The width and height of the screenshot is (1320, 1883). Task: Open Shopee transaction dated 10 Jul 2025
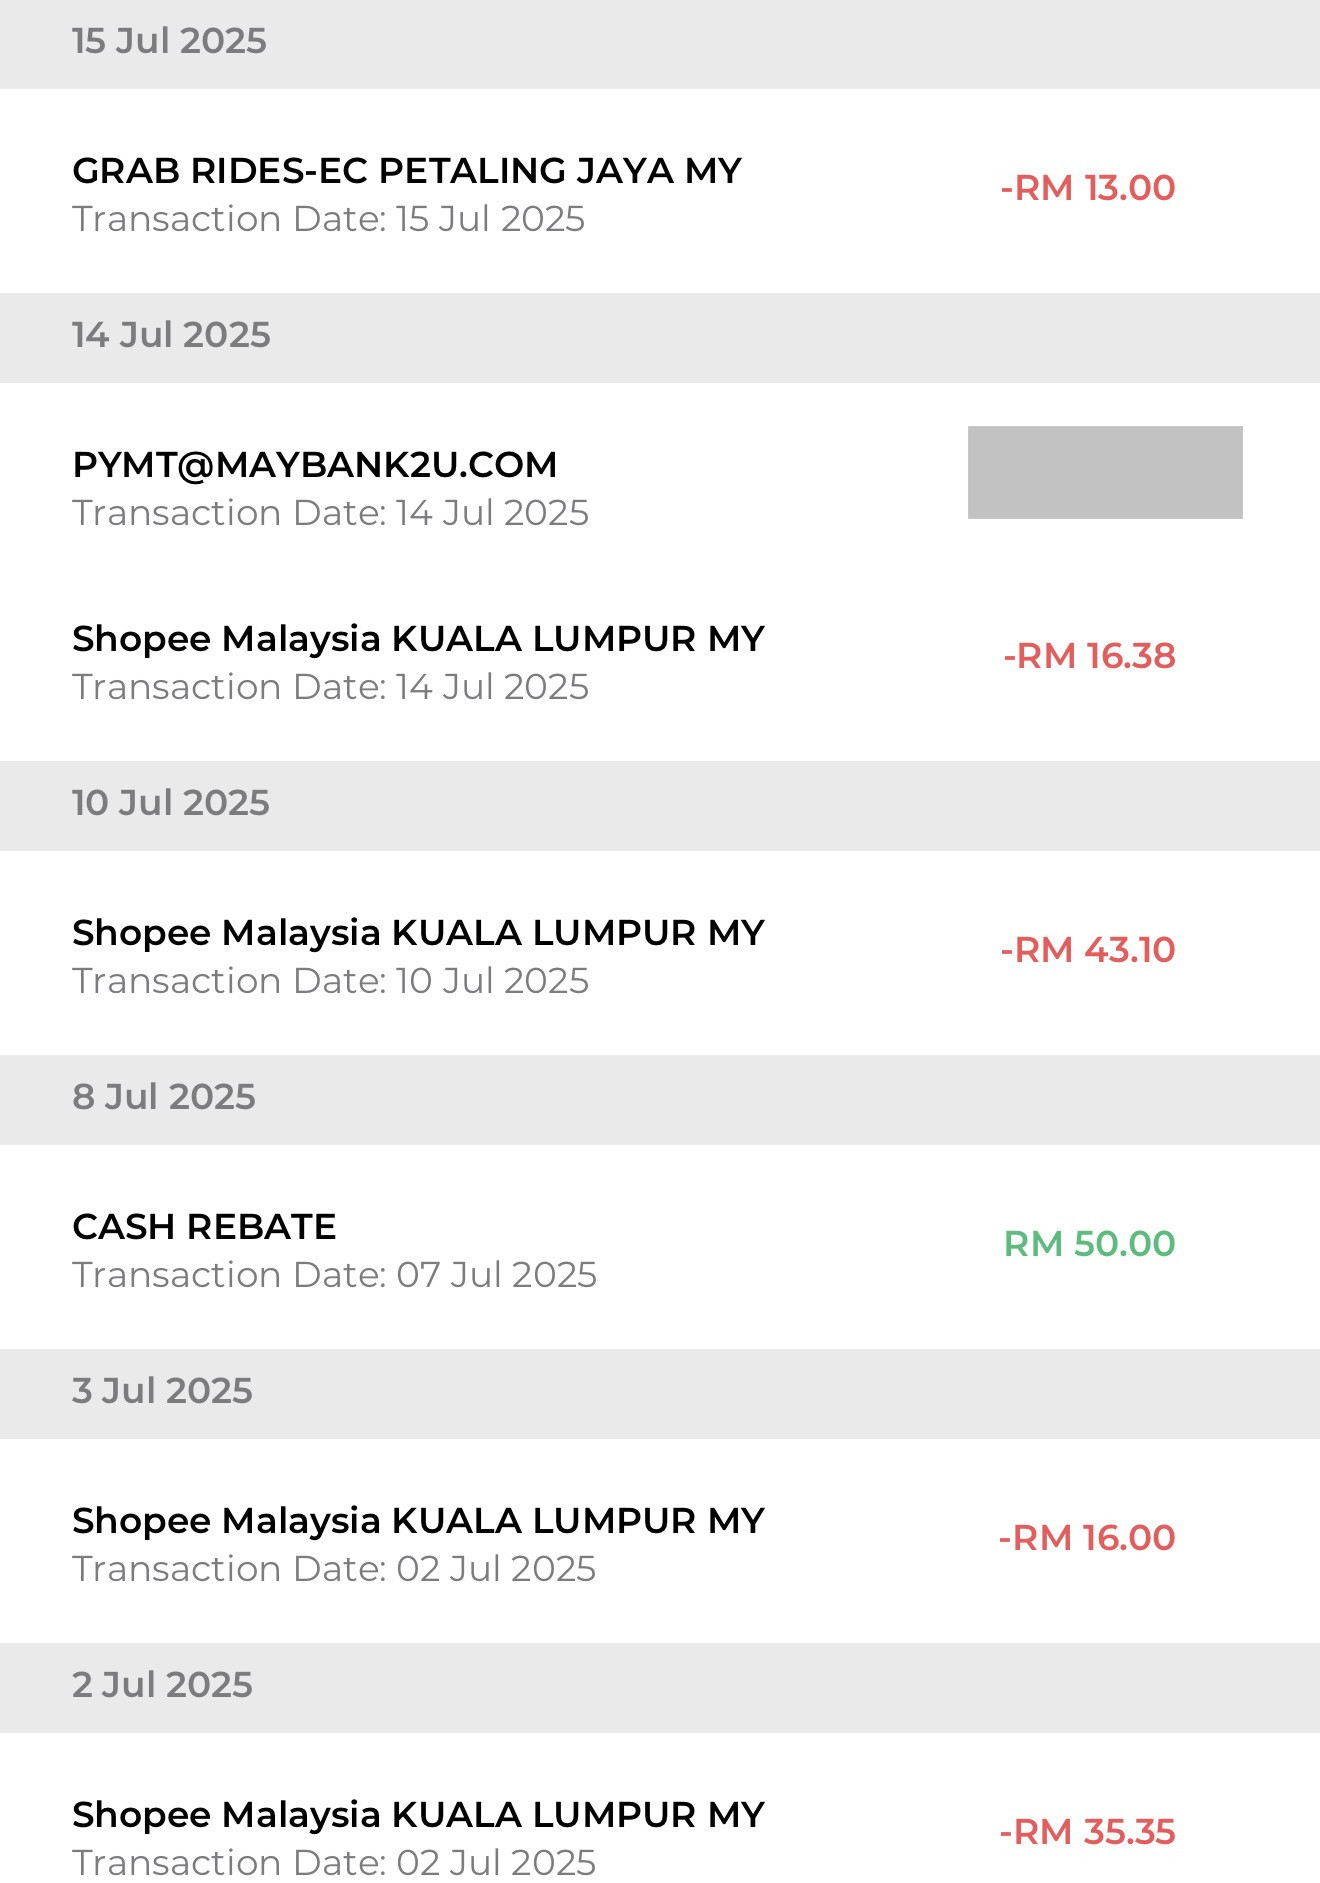(x=418, y=934)
